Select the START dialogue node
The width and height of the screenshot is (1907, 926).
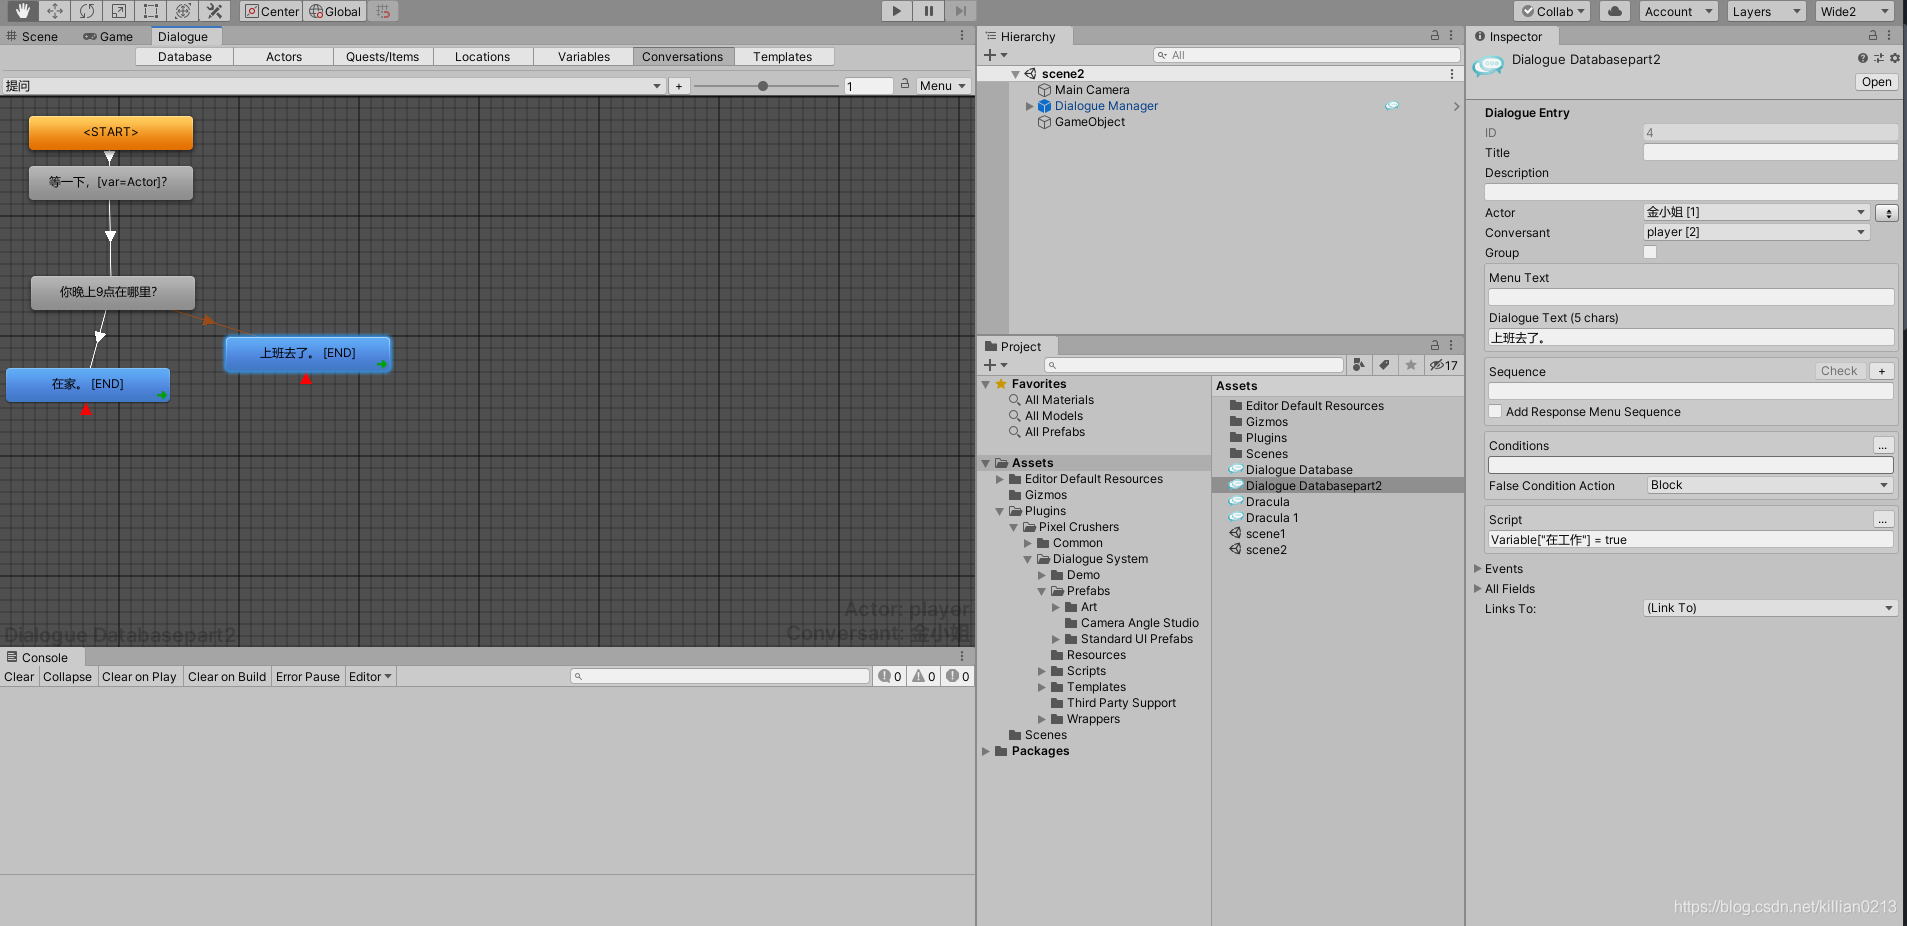click(111, 132)
